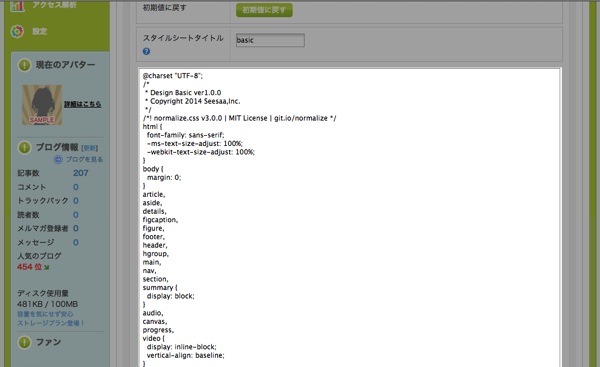Select the 設定 menu item

tap(40, 31)
